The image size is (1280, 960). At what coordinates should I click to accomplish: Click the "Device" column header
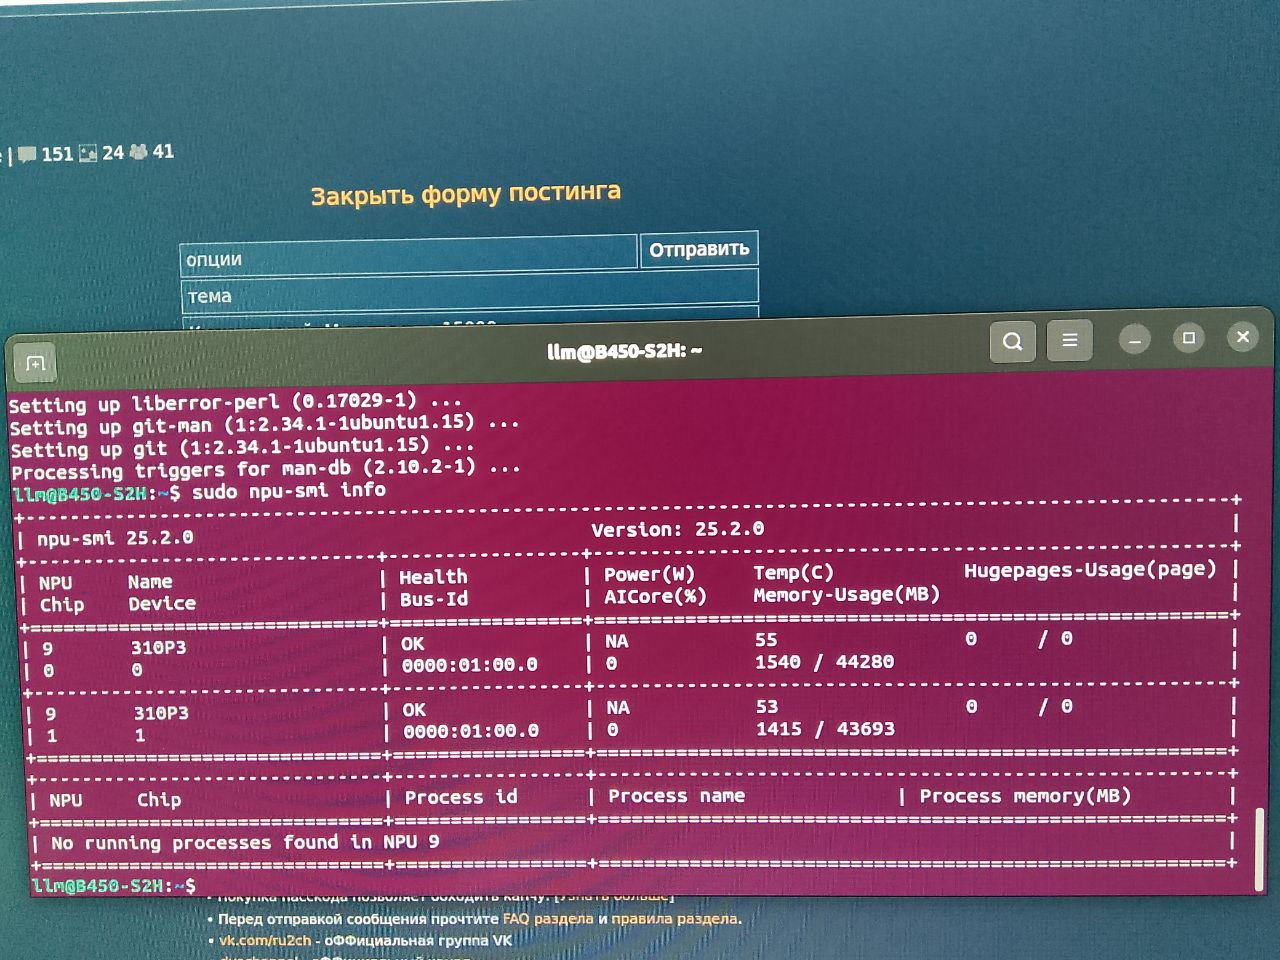(162, 604)
